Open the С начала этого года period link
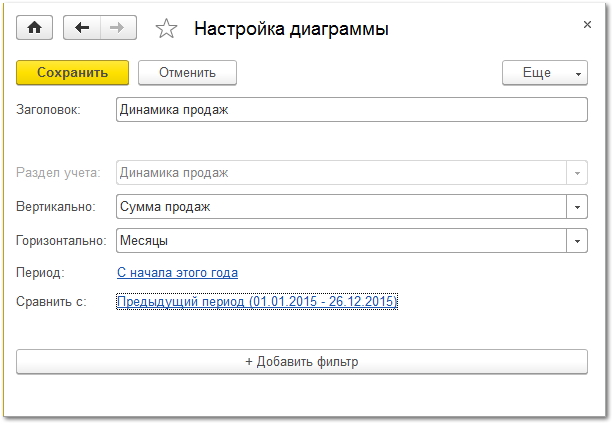614x425 pixels. click(177, 273)
